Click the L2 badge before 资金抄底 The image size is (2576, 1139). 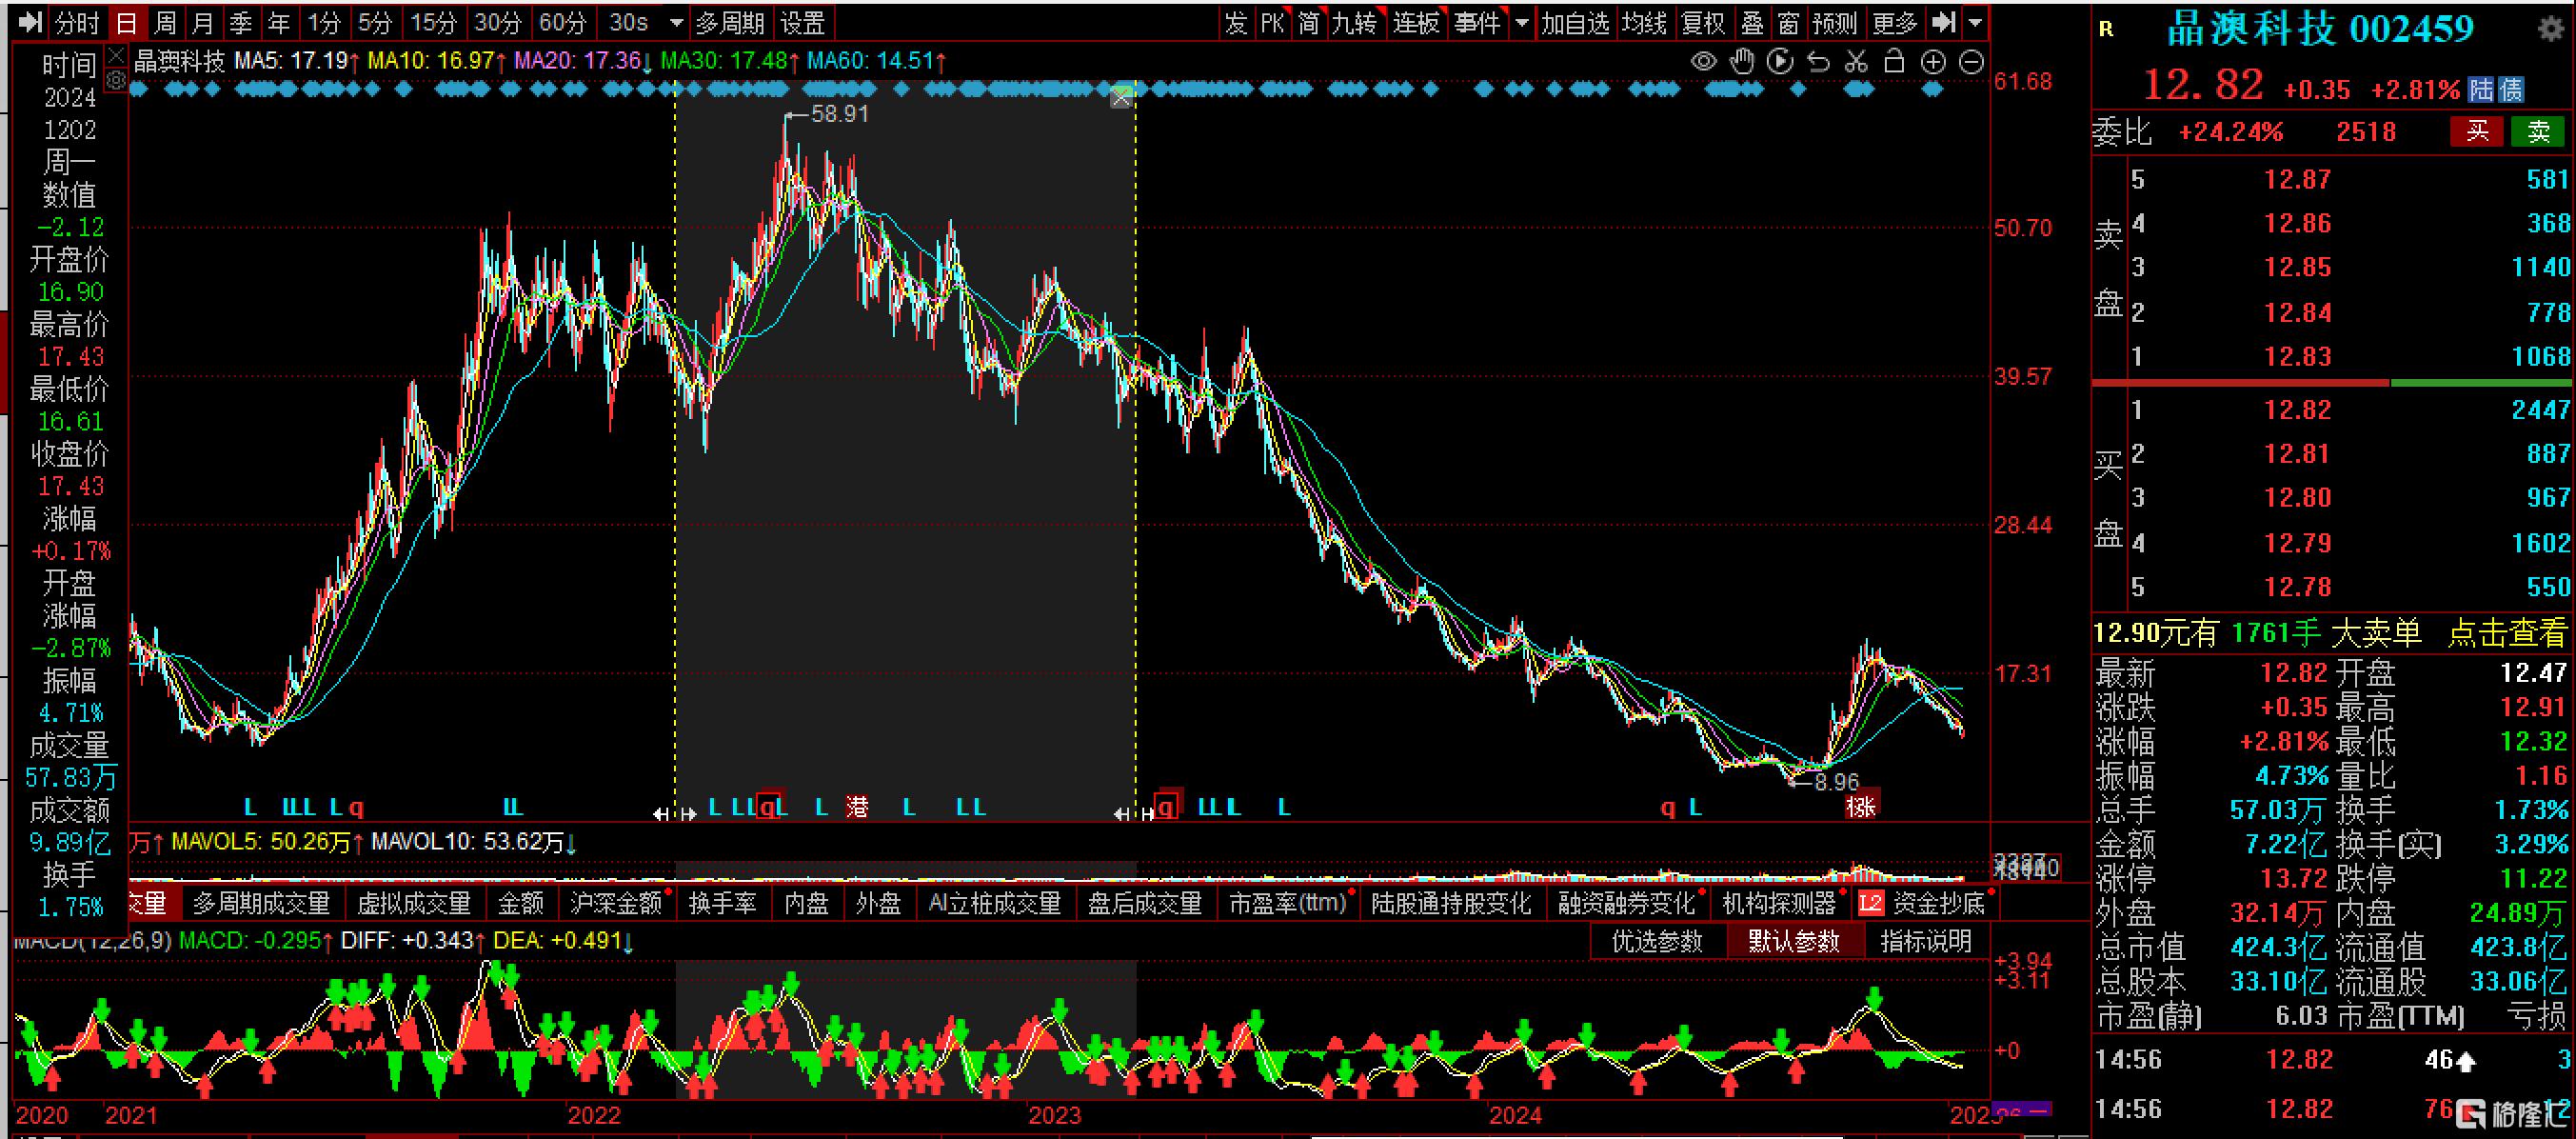coord(1870,903)
